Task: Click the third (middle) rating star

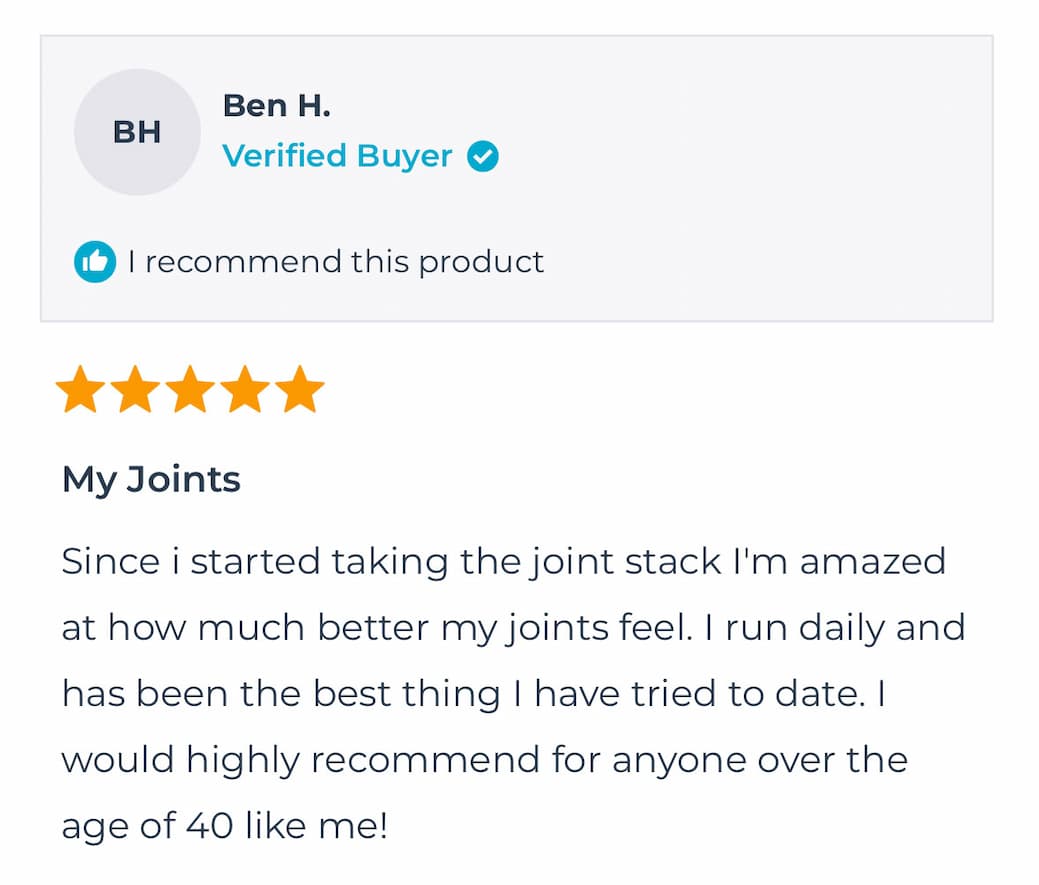Action: (x=190, y=390)
